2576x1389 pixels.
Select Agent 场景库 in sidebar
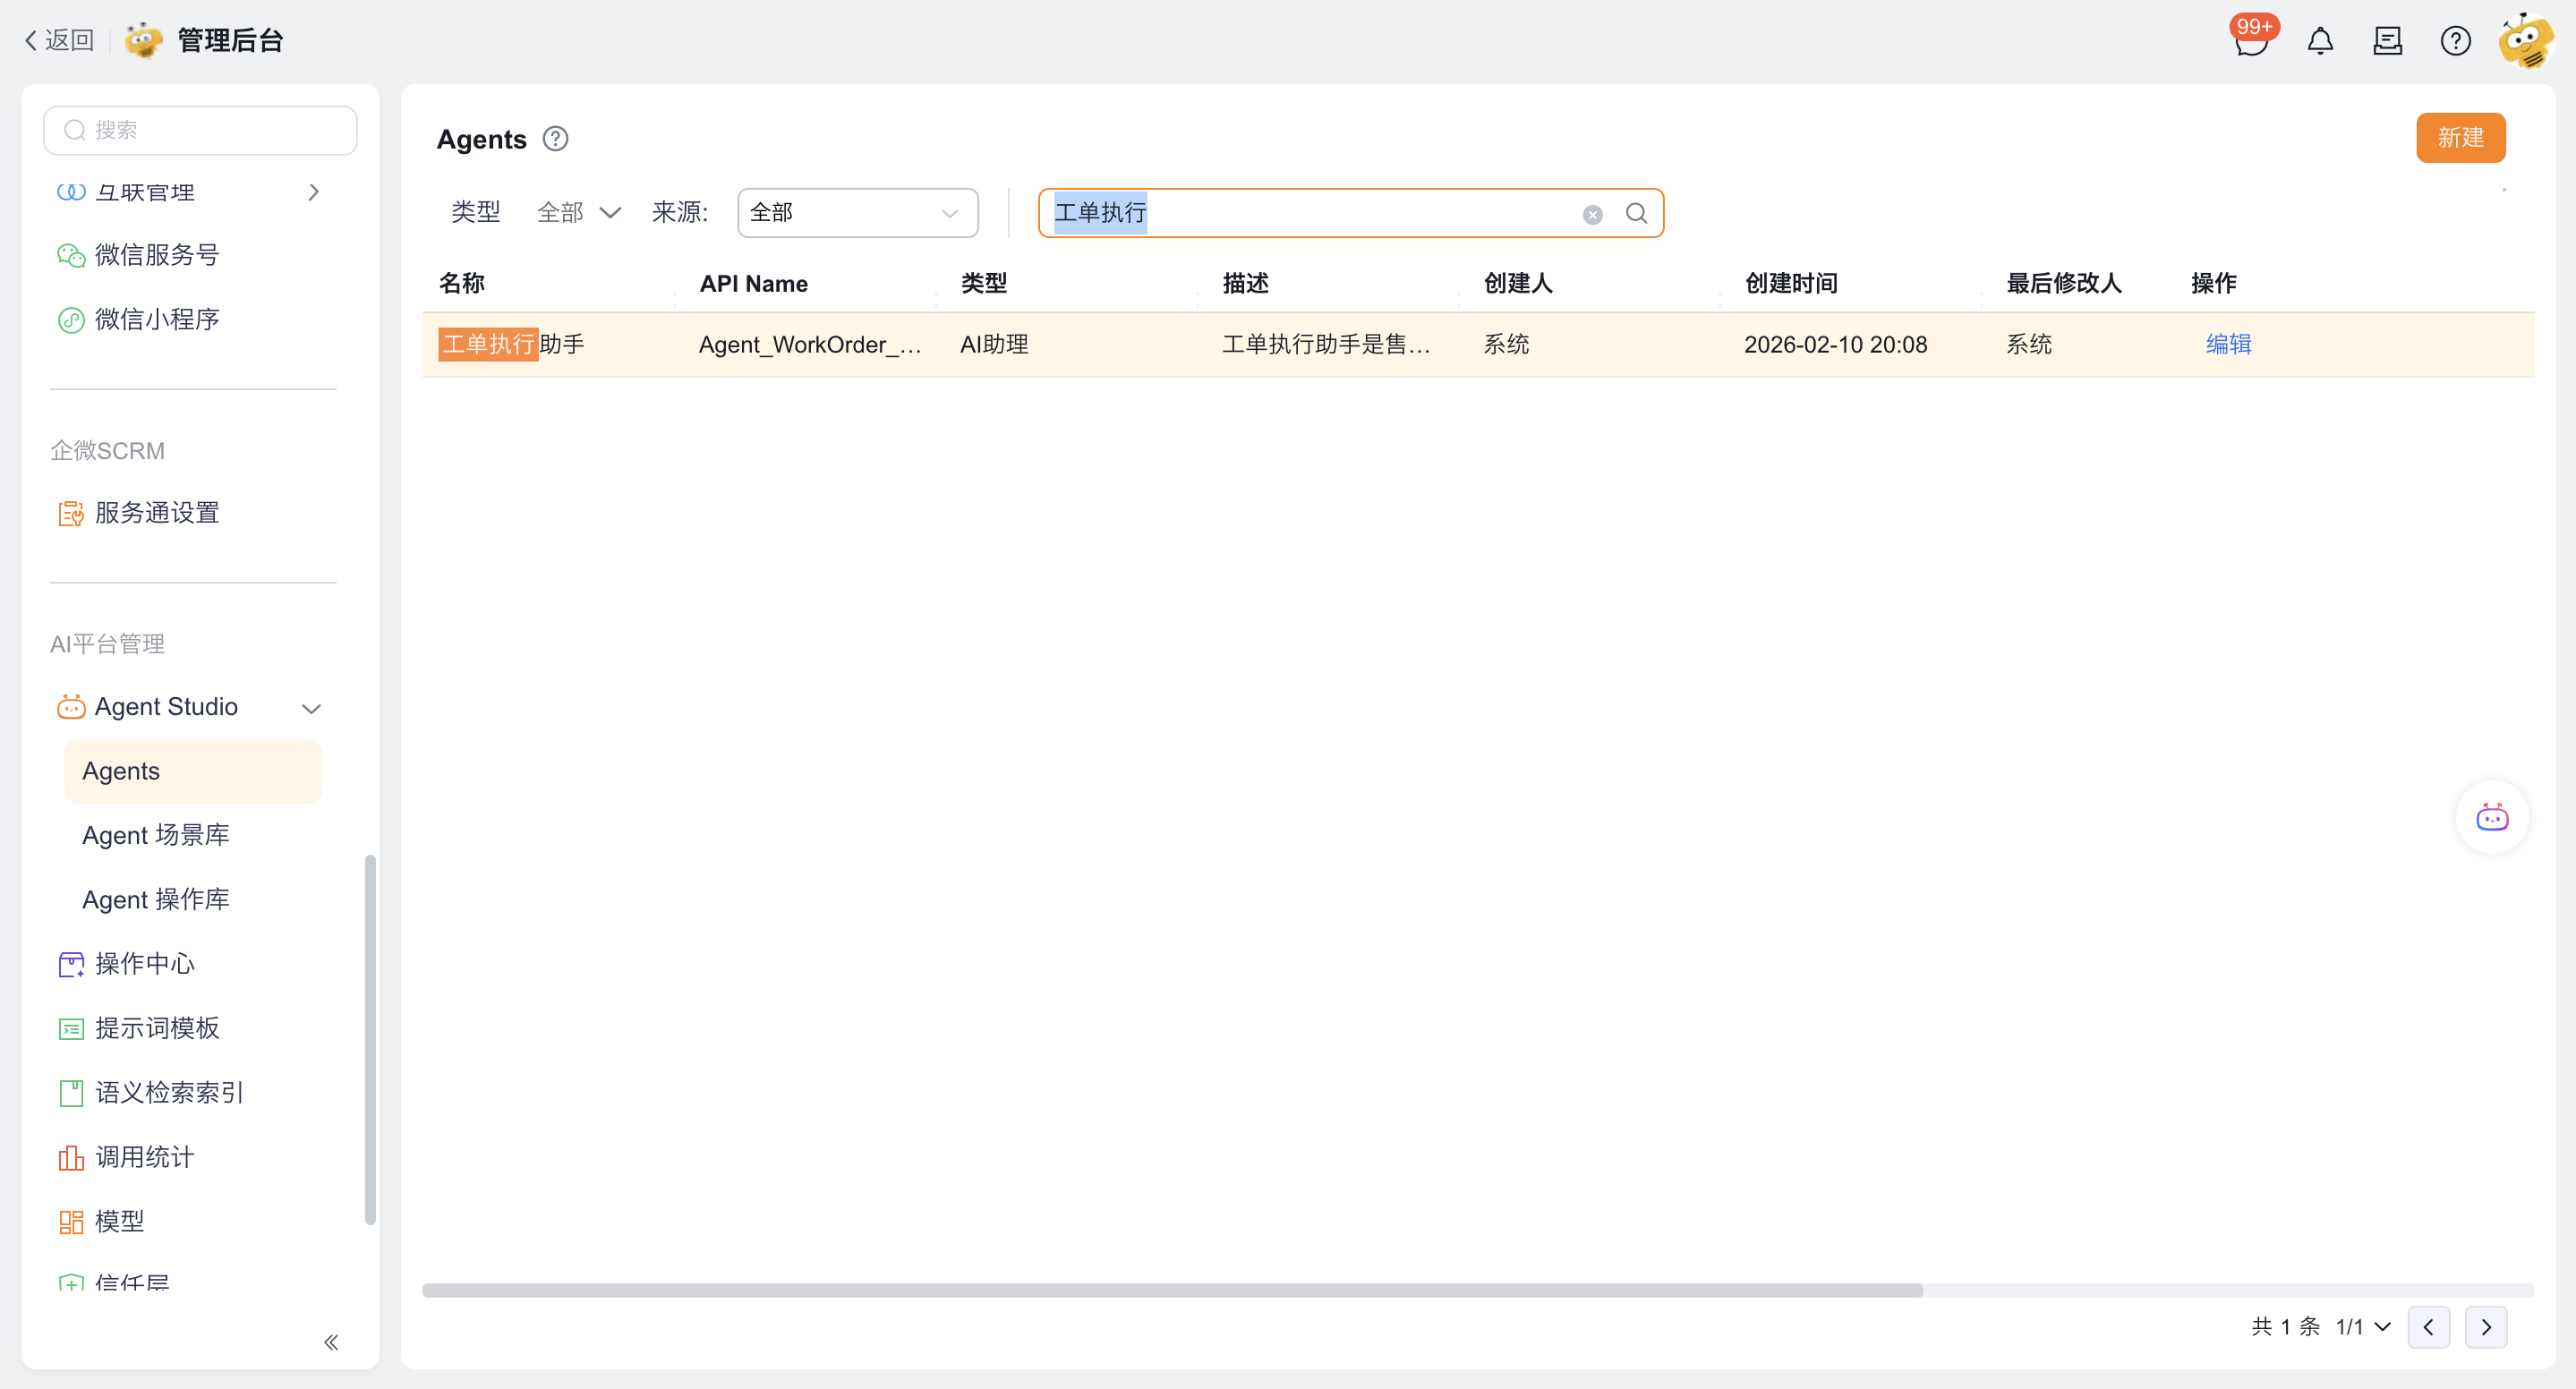tap(156, 835)
